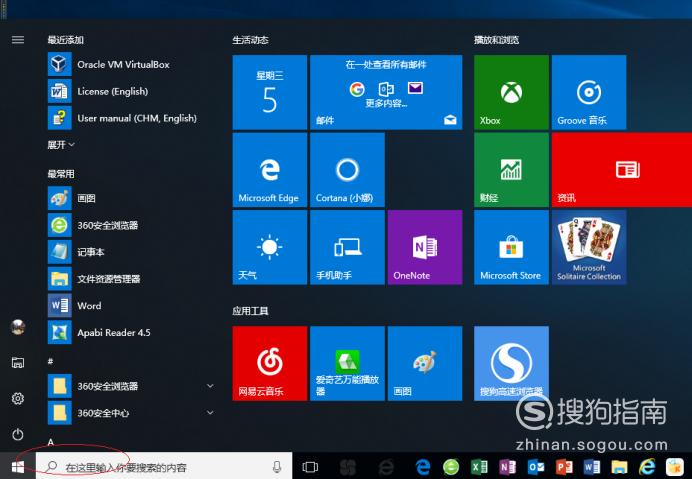Open the orange K app on taskbar

pyautogui.click(x=675, y=467)
